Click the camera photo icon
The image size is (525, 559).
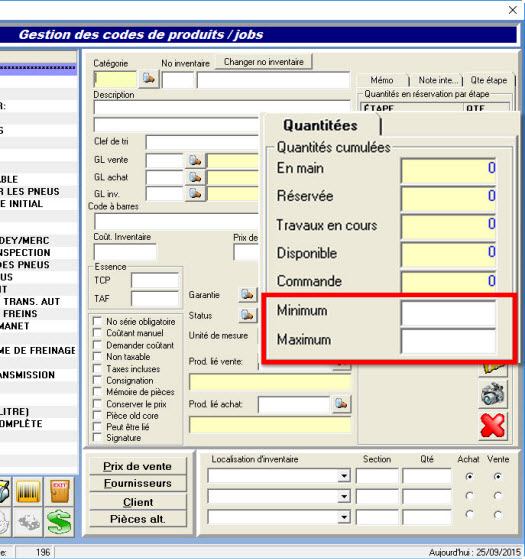tap(493, 394)
